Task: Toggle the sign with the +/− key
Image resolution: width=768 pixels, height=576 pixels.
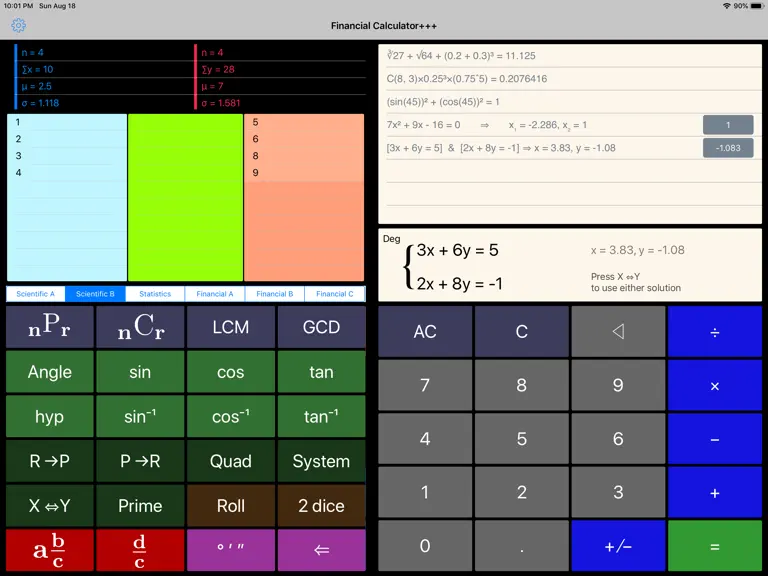Action: click(x=618, y=546)
